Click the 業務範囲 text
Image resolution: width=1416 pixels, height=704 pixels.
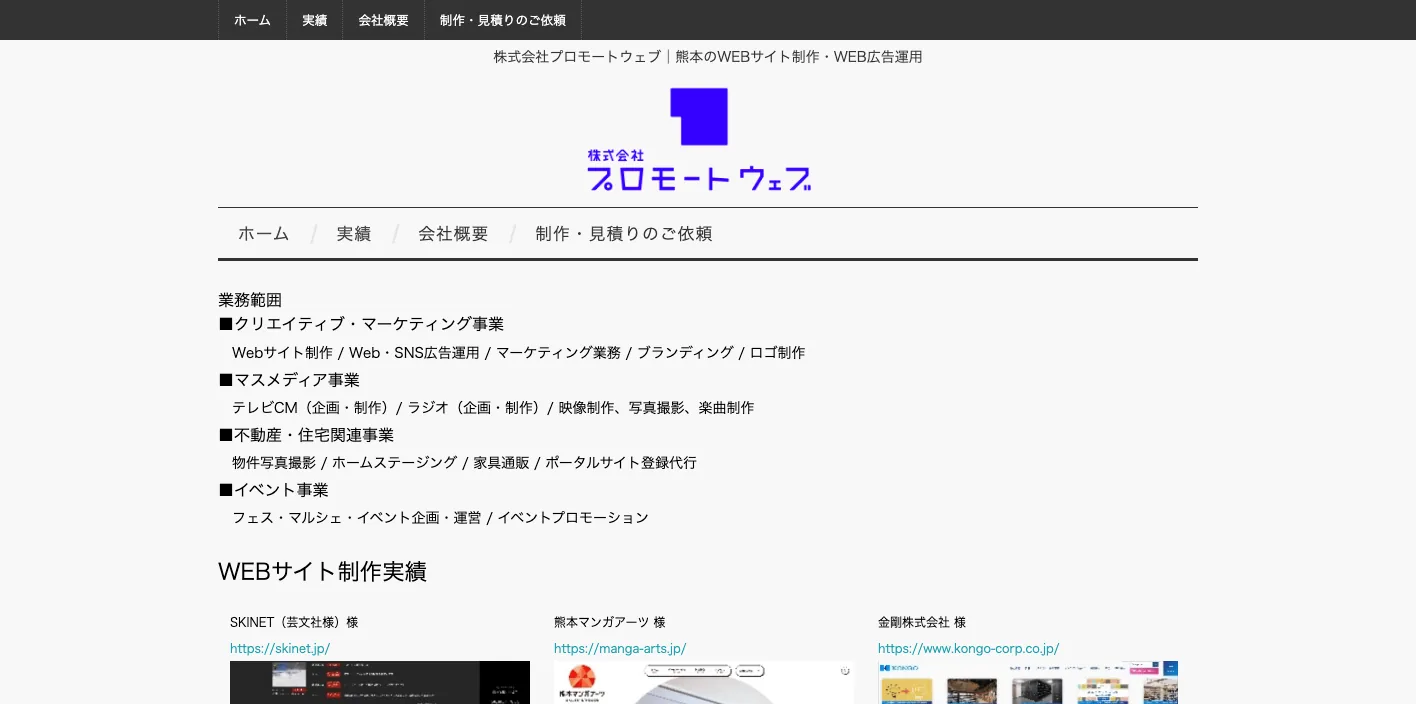[250, 300]
